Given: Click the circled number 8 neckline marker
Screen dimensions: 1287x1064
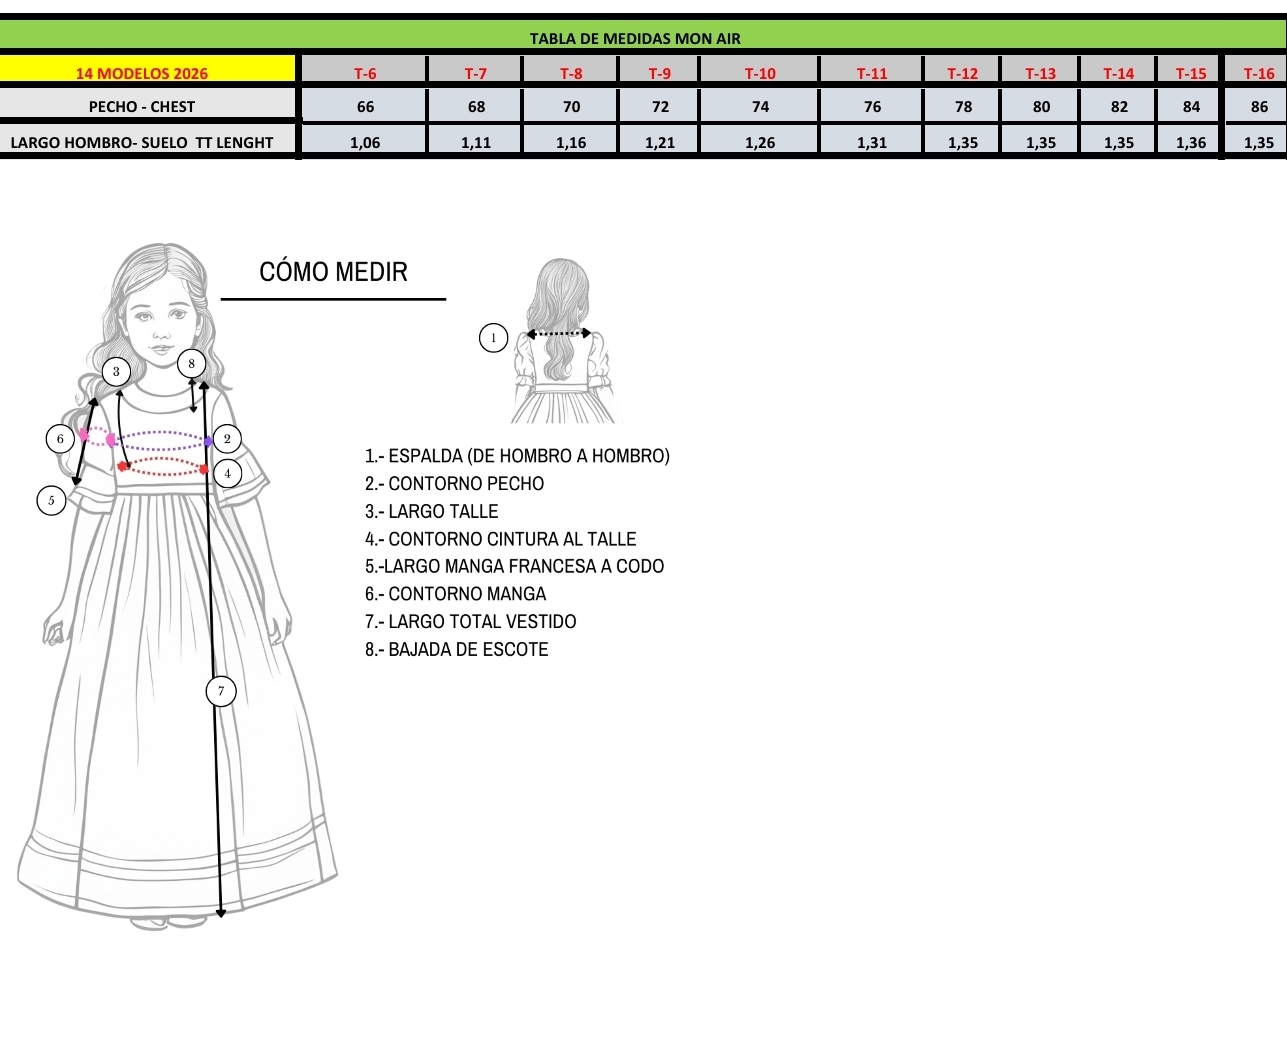Looking at the screenshot, I should [x=191, y=363].
